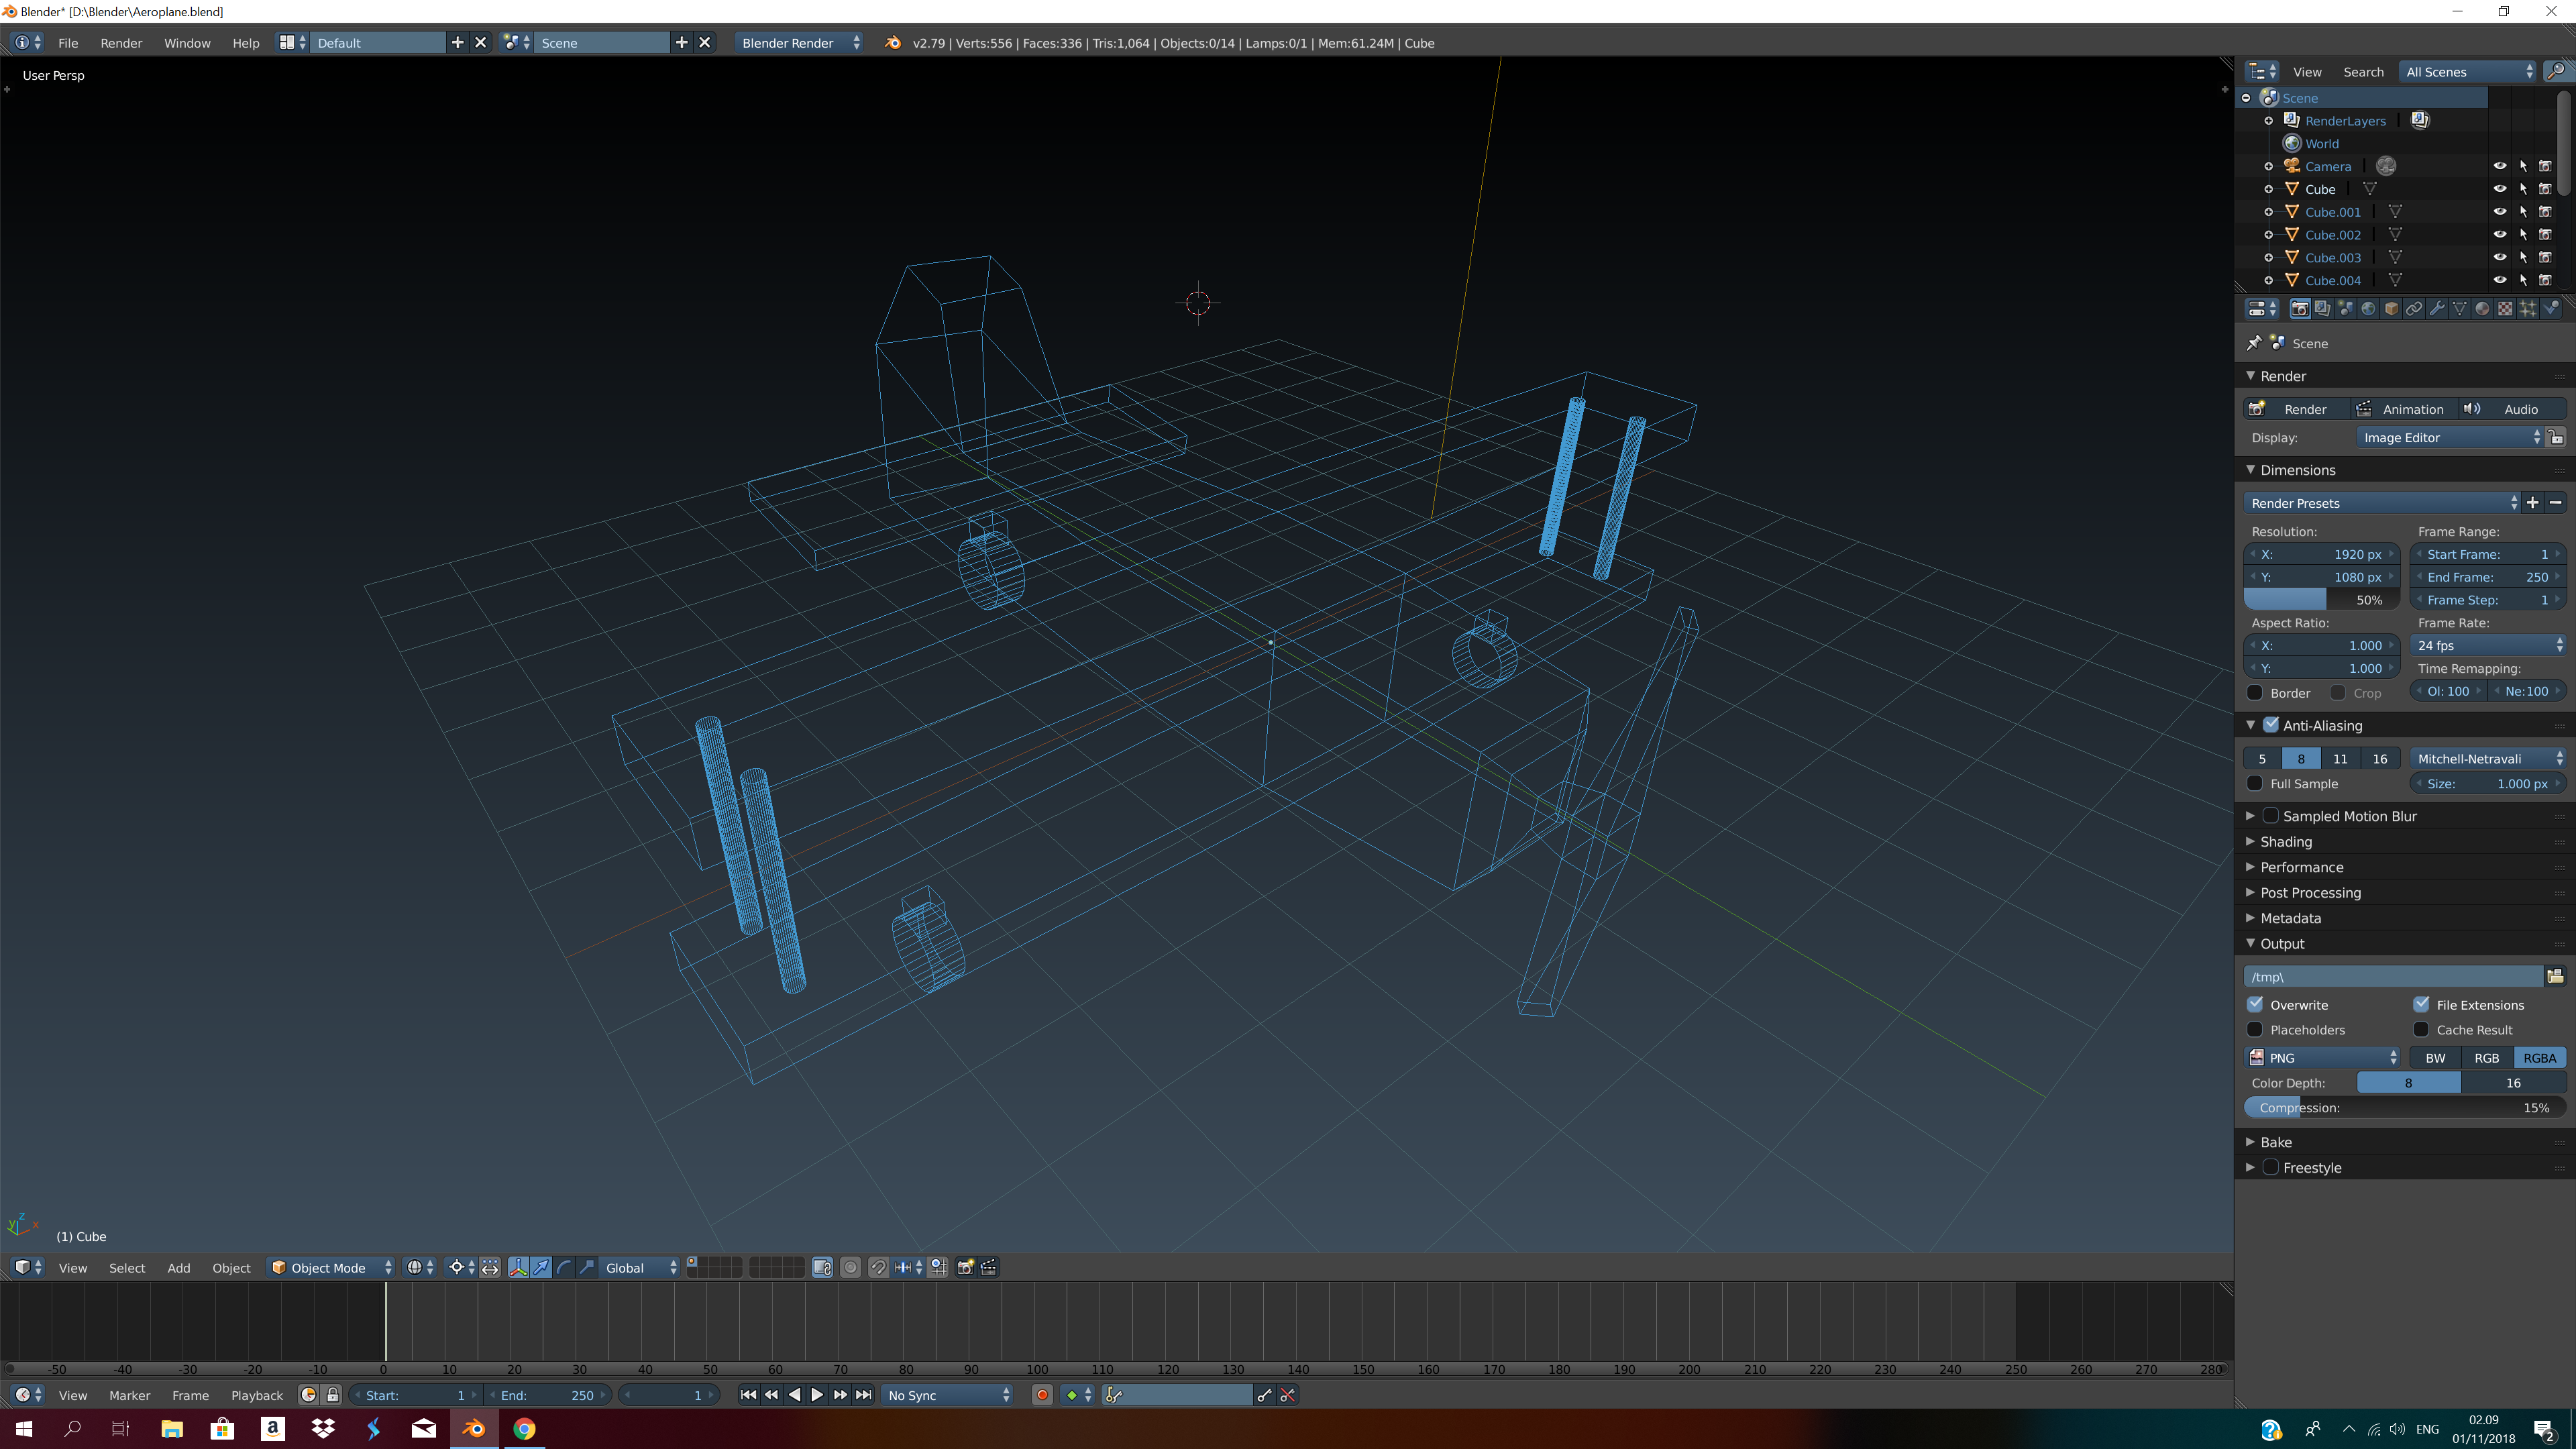Viewport: 2576px width, 1449px height.
Task: Expand the Performance panel
Action: click(2301, 867)
